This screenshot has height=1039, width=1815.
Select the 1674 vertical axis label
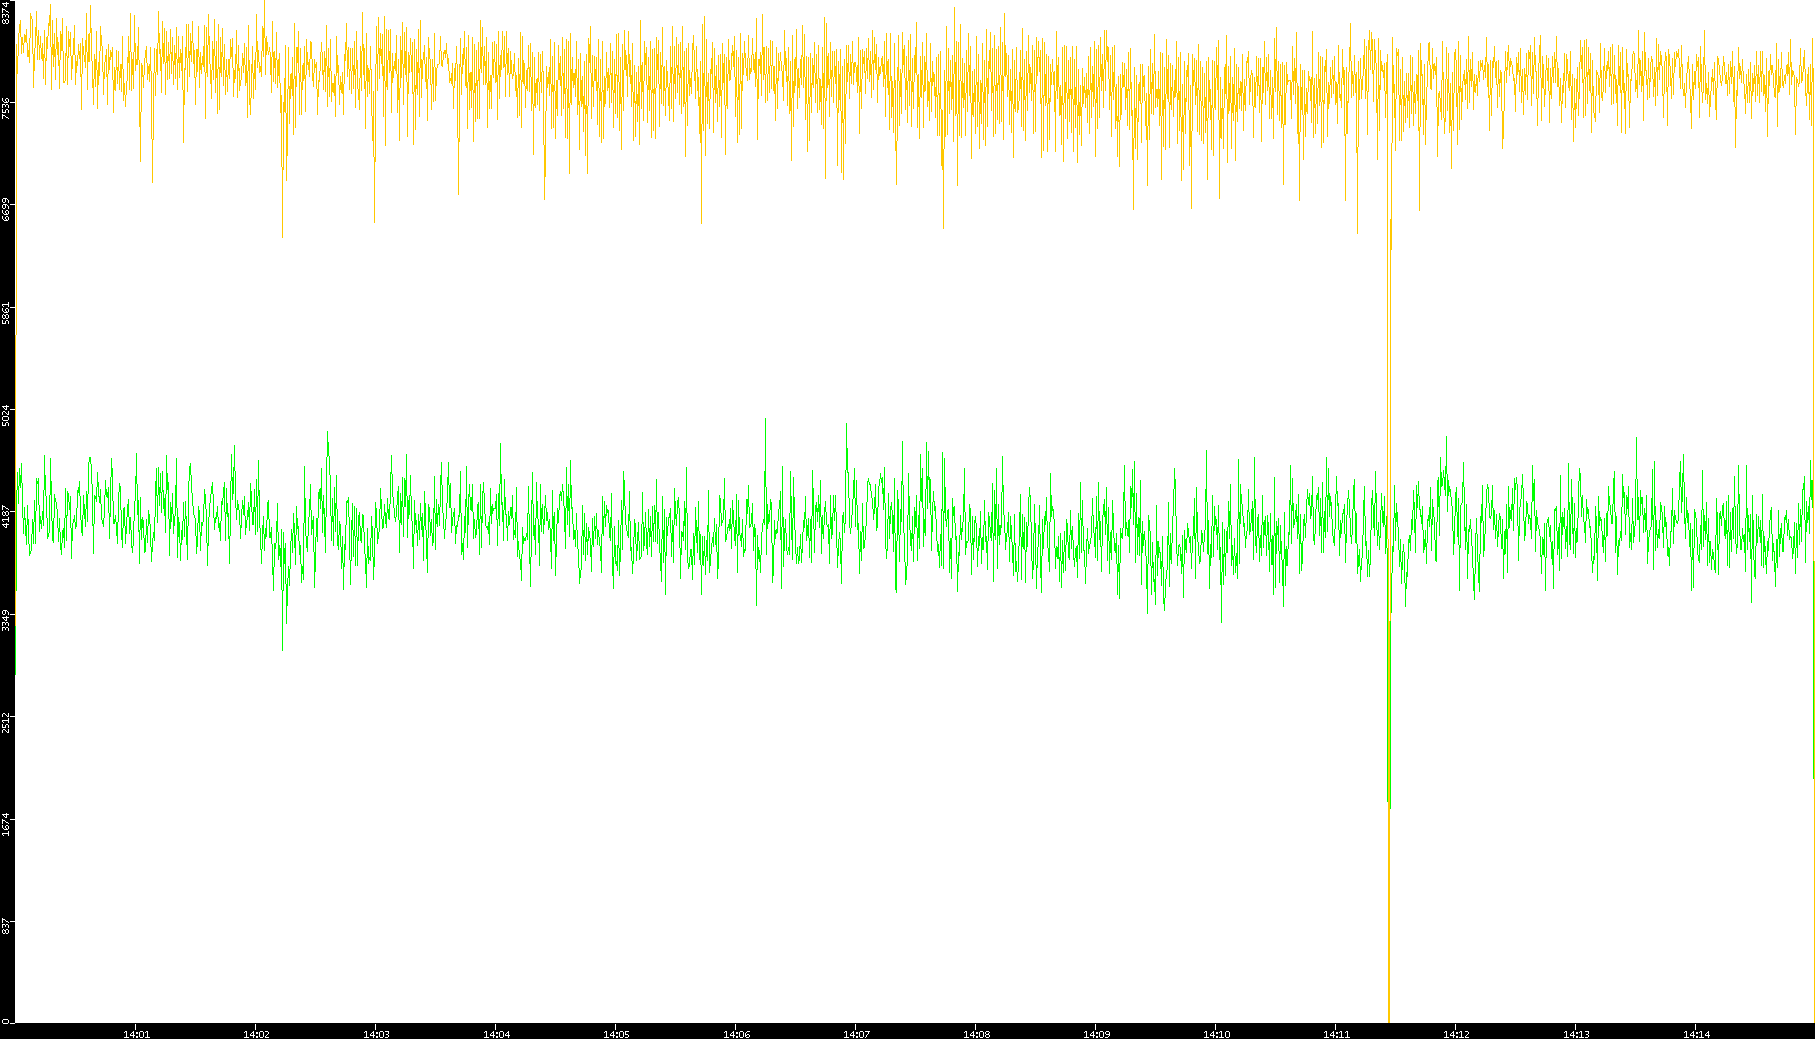click(x=7, y=825)
